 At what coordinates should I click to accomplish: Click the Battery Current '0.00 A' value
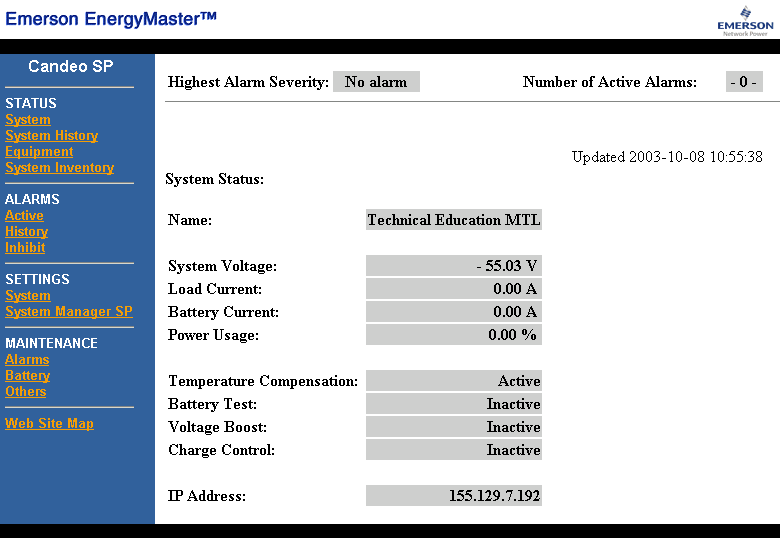454,312
